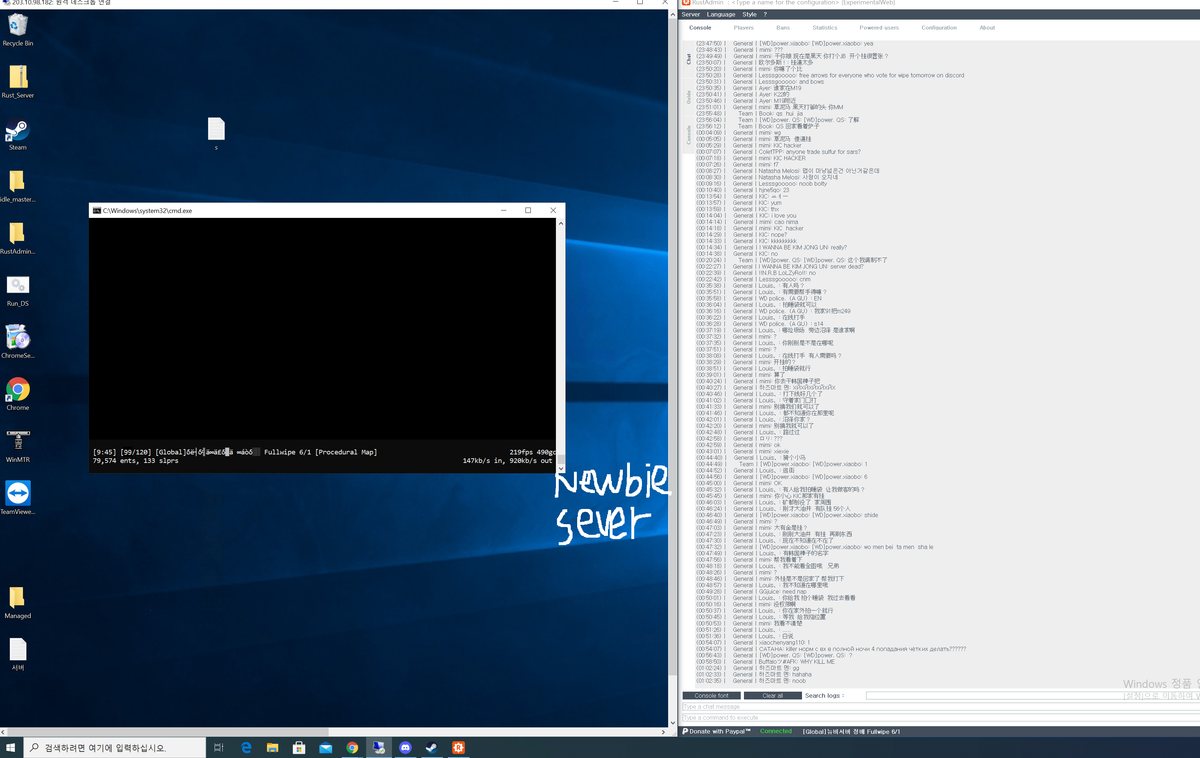Open the Mail app from the taskbar
Image resolution: width=1200 pixels, height=758 pixels.
click(325, 747)
